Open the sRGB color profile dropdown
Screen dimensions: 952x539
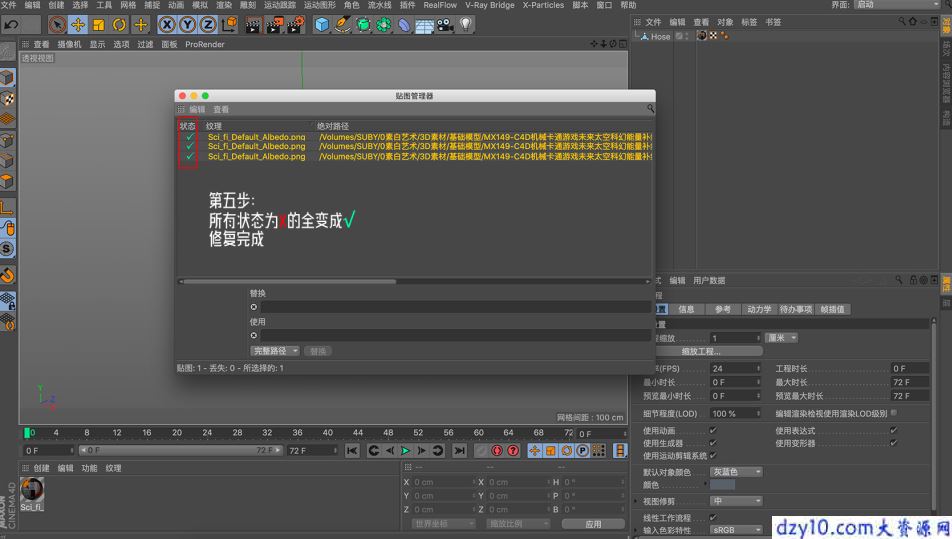[736, 530]
